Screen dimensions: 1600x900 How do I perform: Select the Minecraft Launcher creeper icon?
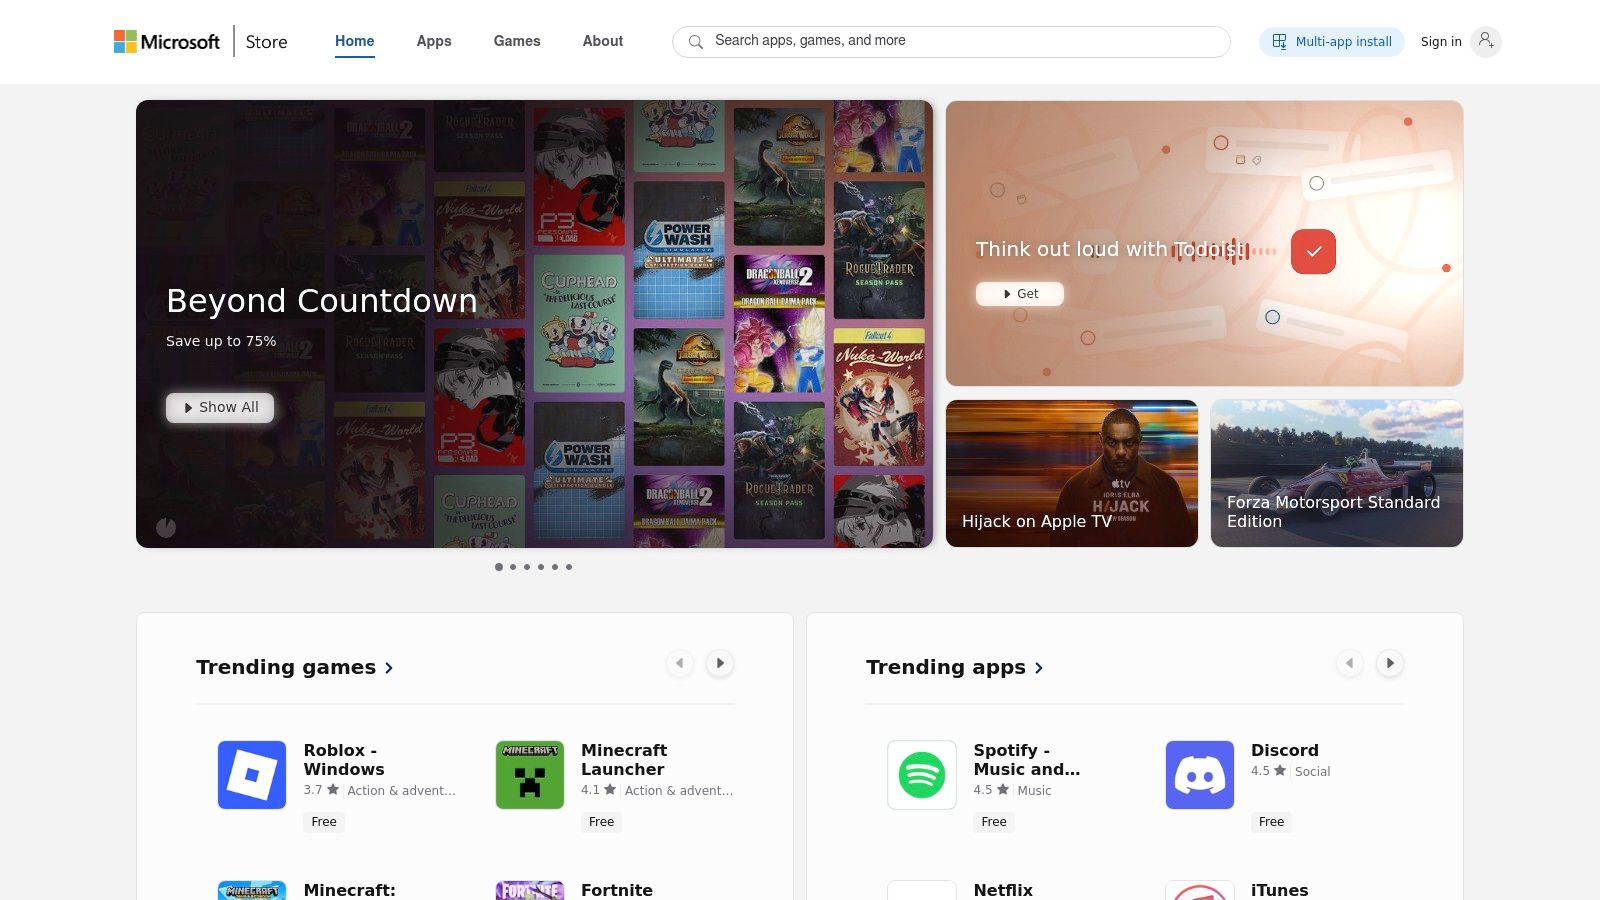(529, 774)
